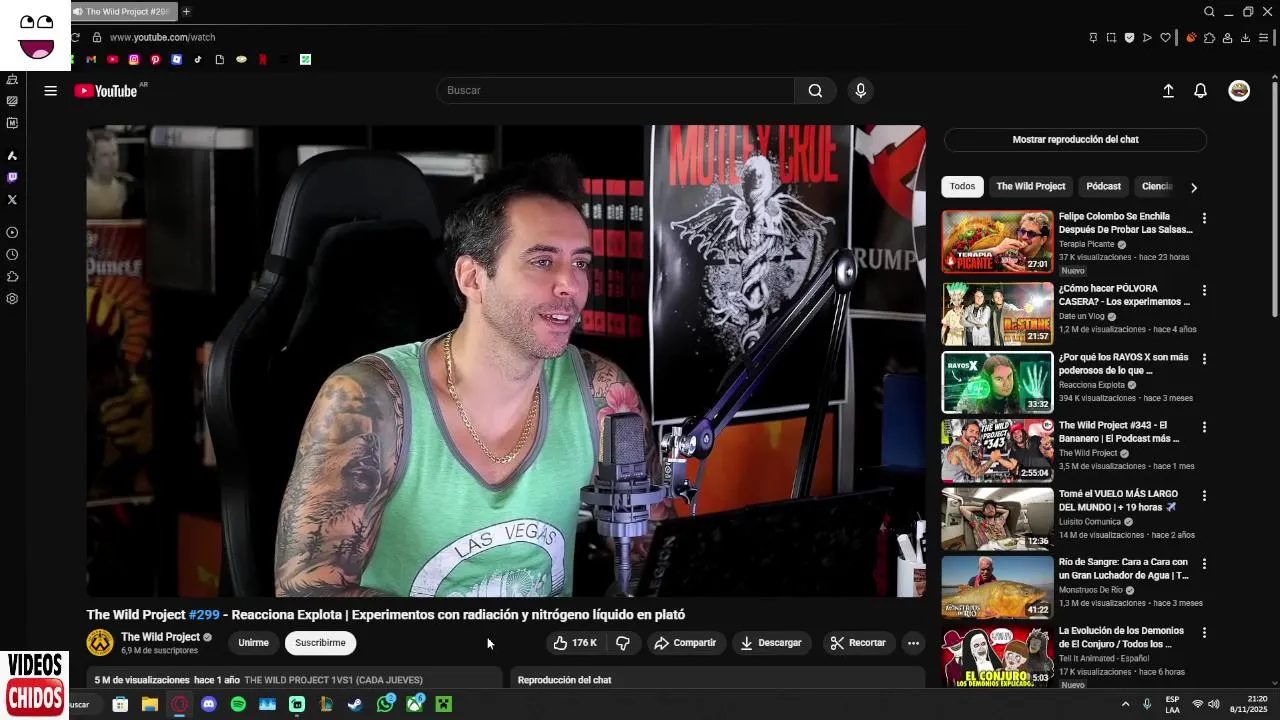Screen dimensions: 1280x720
Task: Open the YouTube guide hamburger menu
Action: pos(50,90)
